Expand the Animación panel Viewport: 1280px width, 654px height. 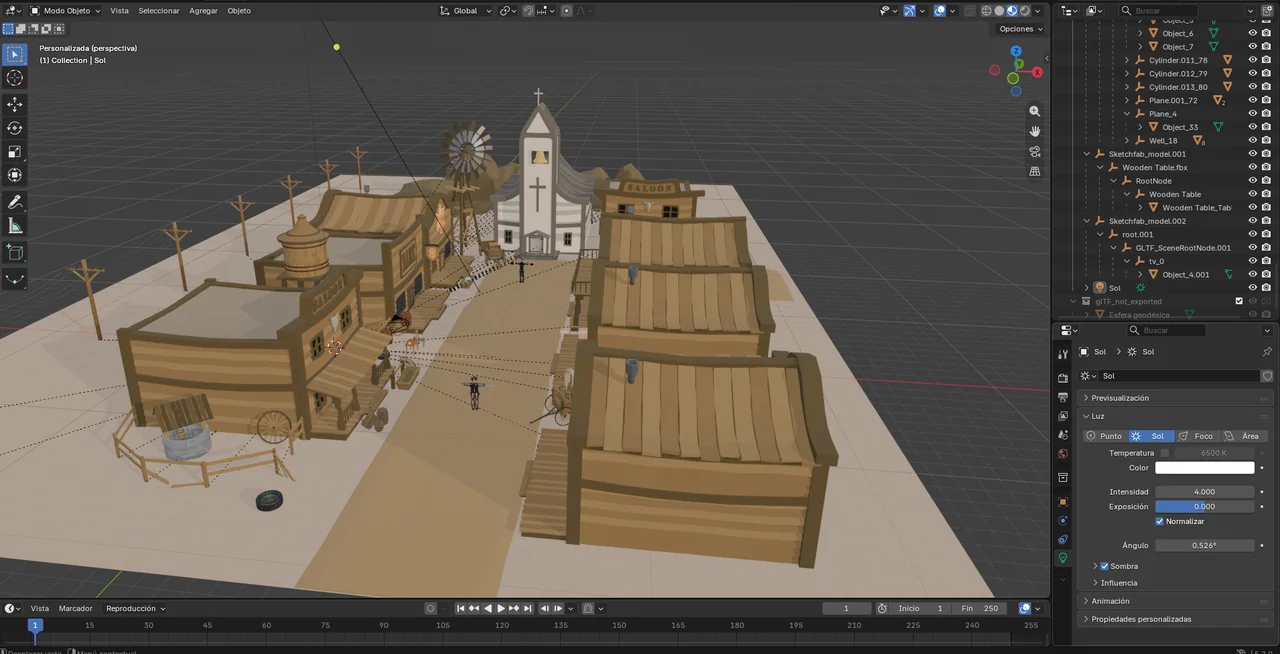click(1176, 601)
